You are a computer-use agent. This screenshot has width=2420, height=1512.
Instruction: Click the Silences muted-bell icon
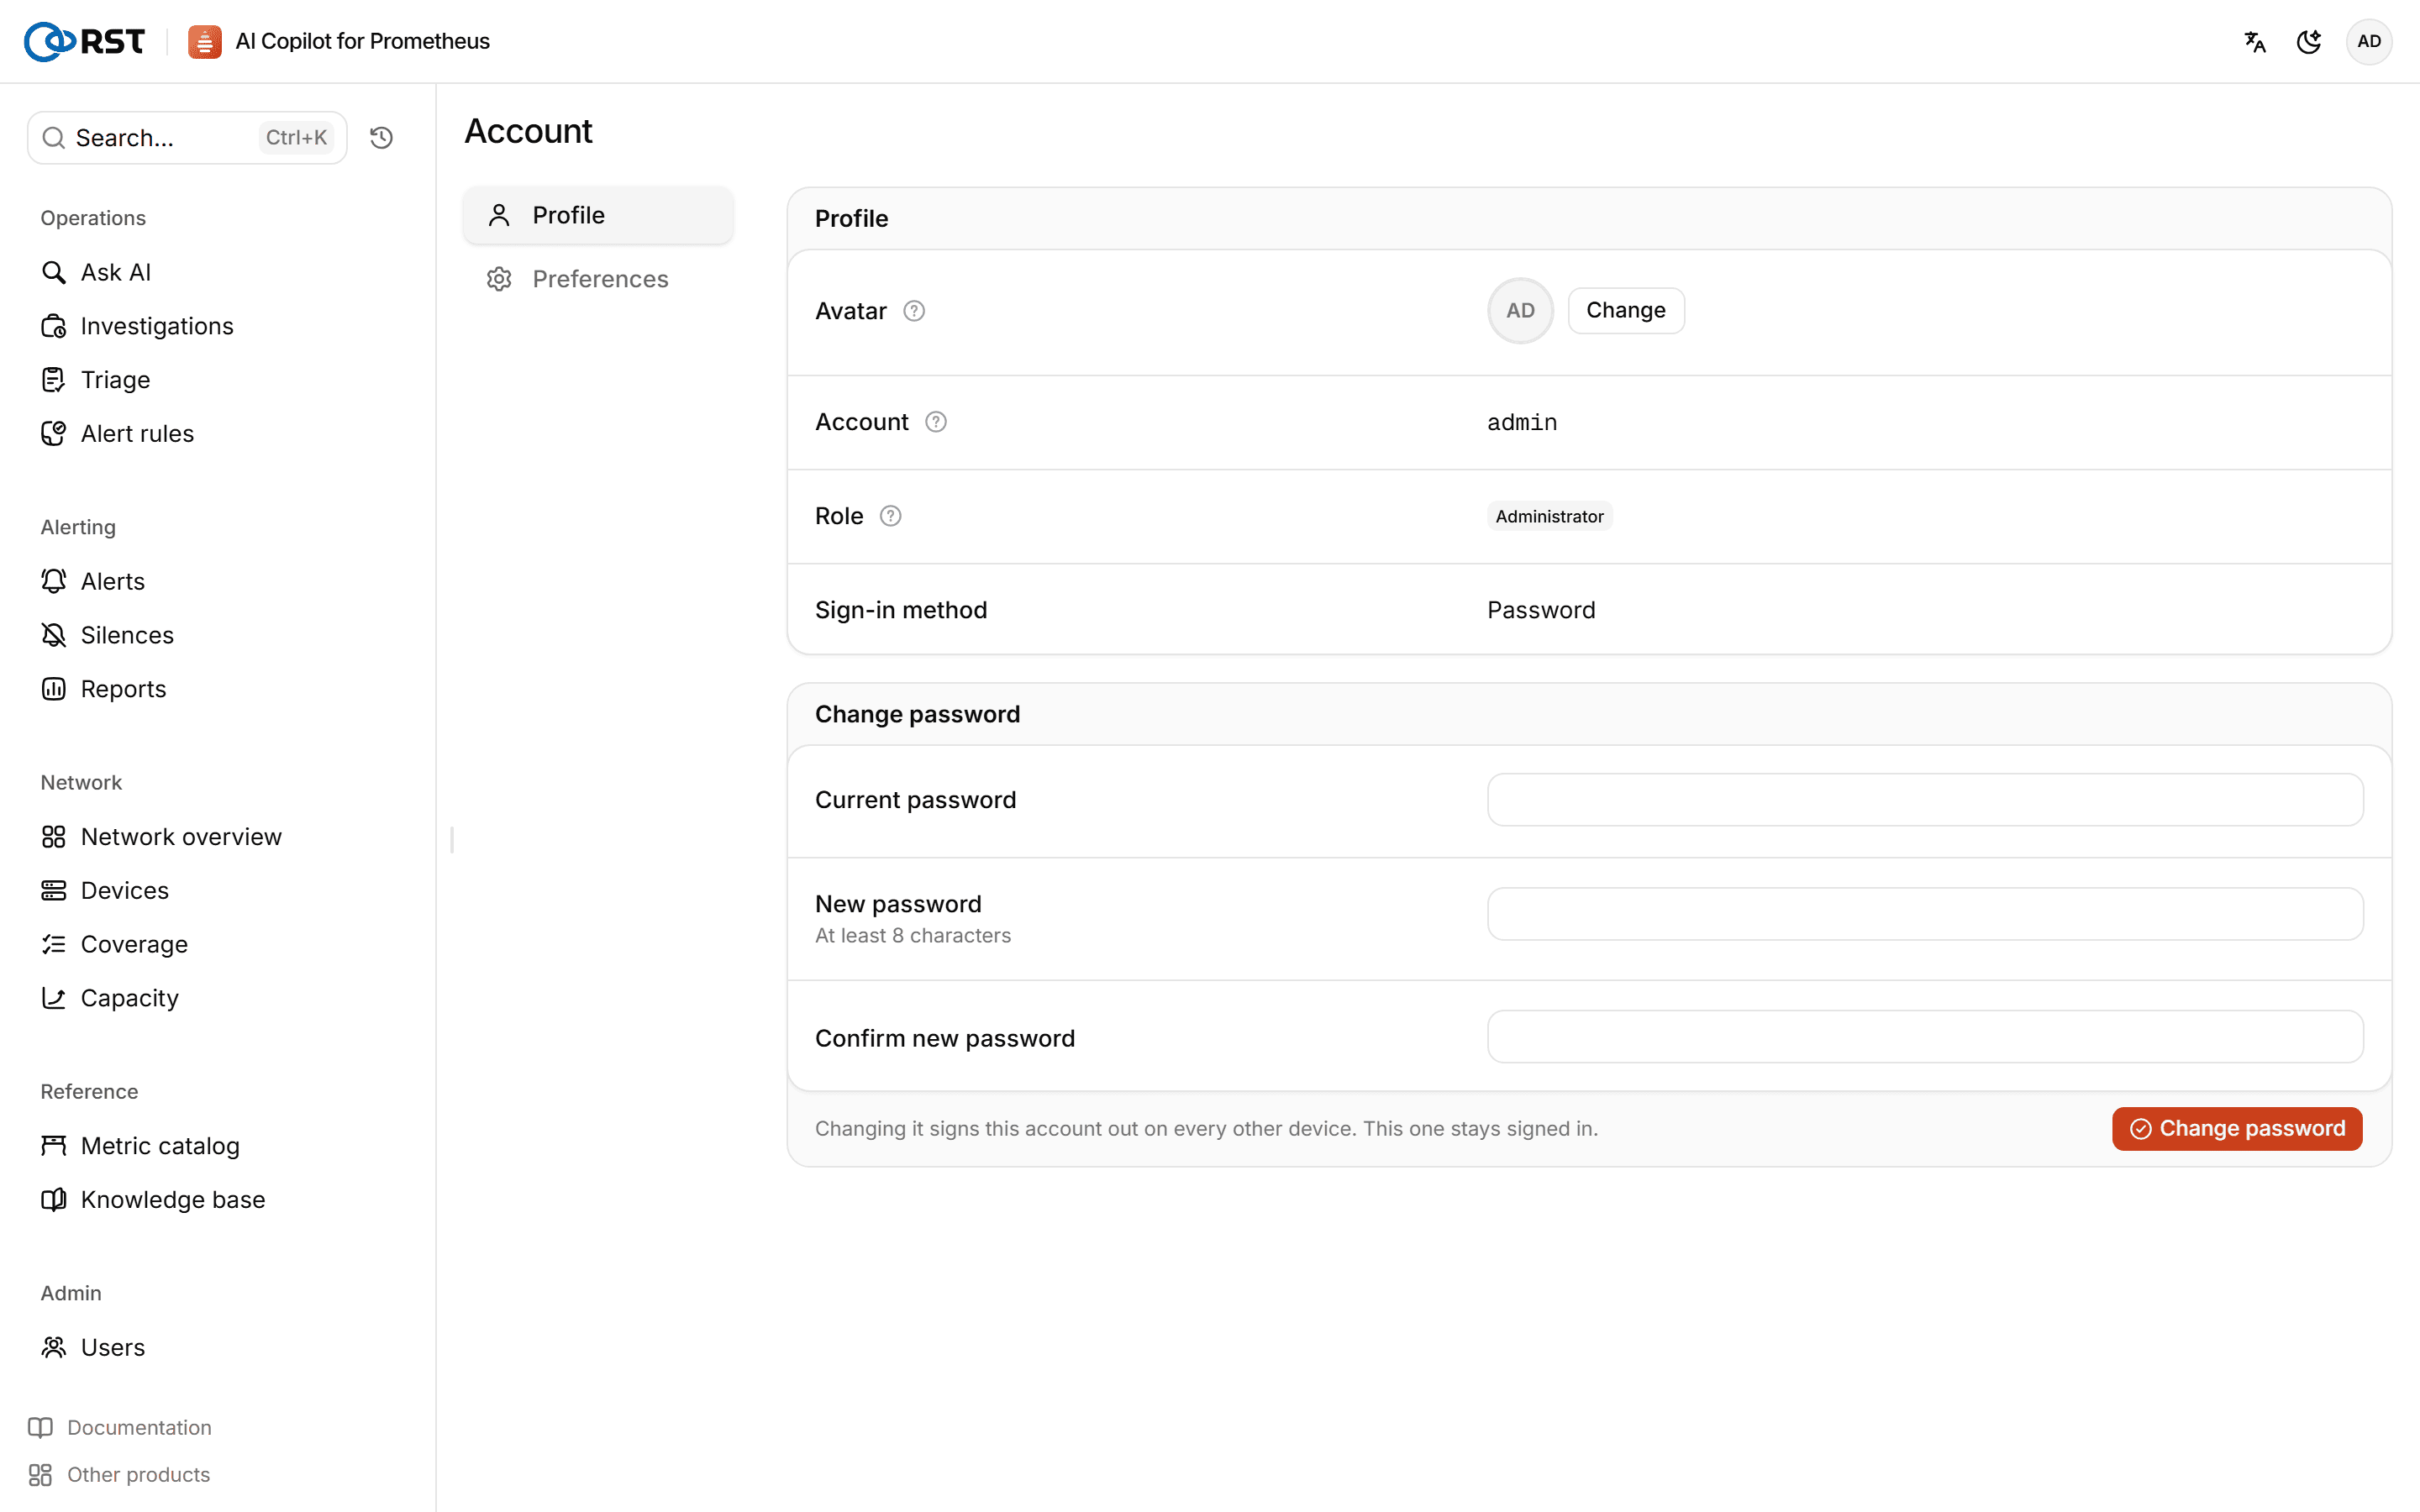(x=54, y=635)
